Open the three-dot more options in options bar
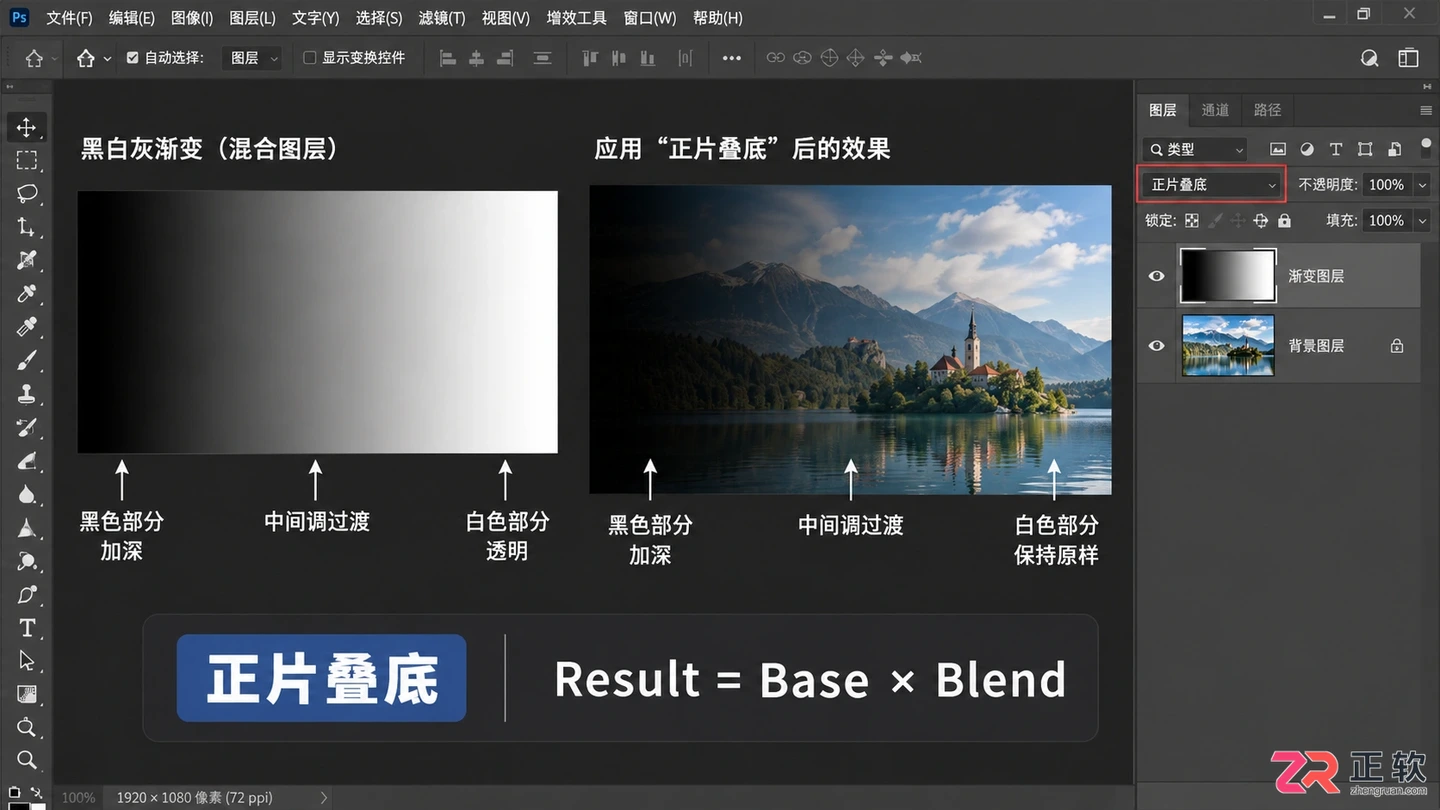The height and width of the screenshot is (810, 1440). 732,58
